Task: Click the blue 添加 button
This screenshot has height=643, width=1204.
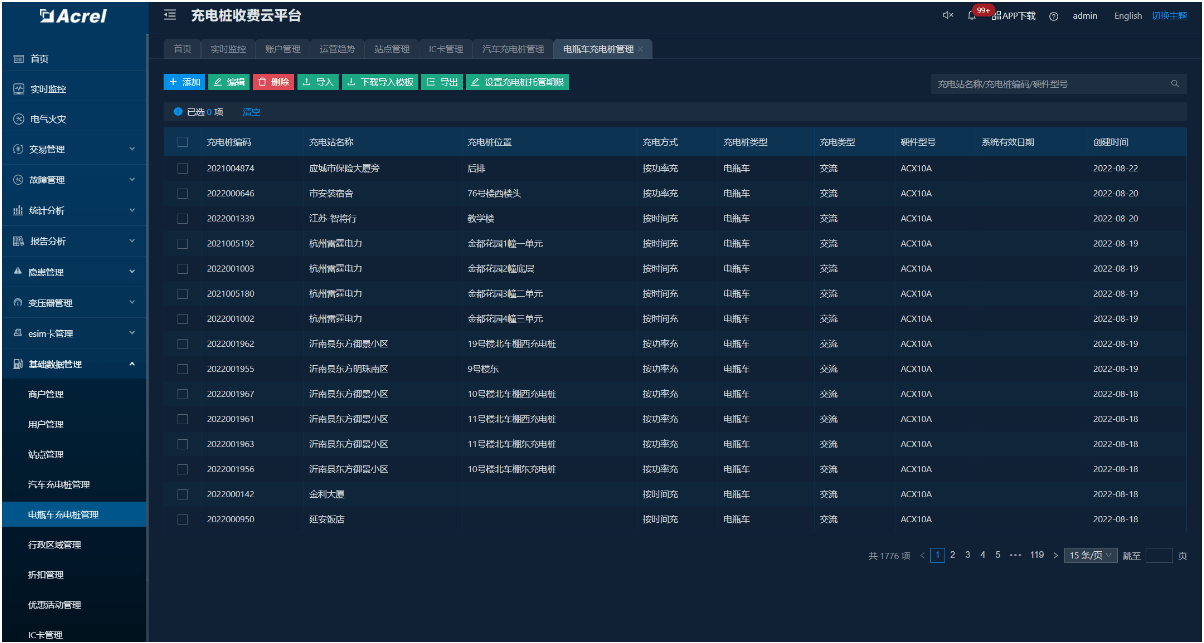Action: (x=185, y=82)
